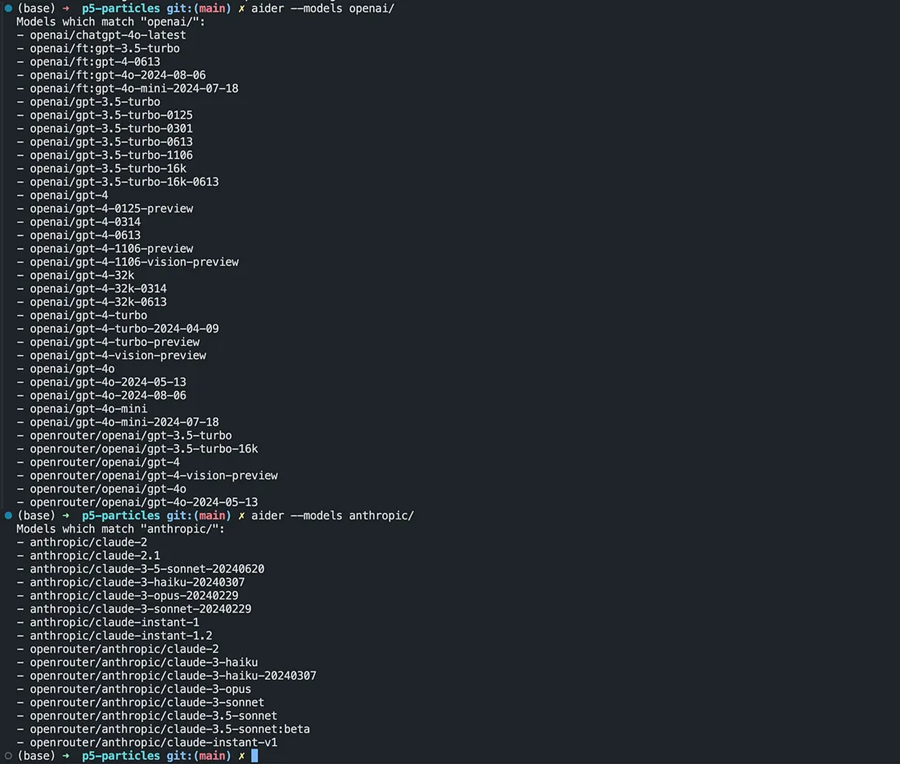Click the text 'aider --models openai/' command

tap(323, 9)
